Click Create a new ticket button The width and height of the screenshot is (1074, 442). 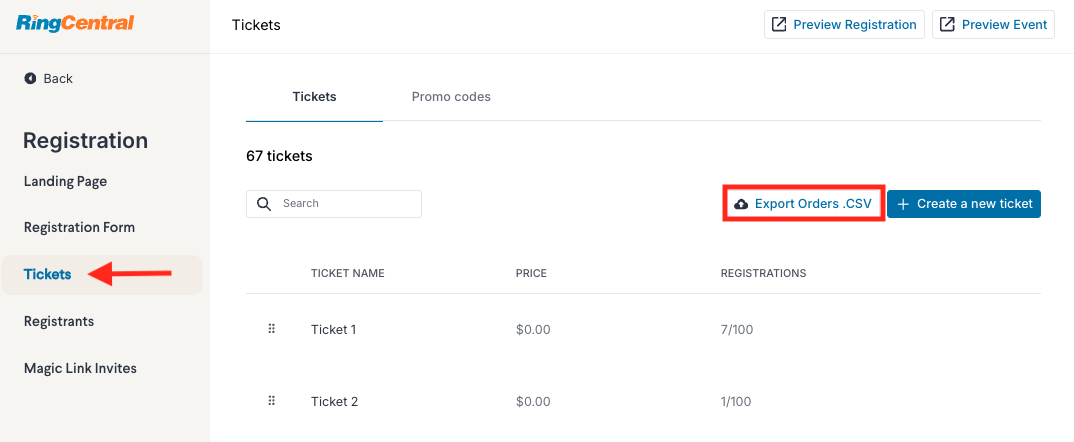pos(964,204)
